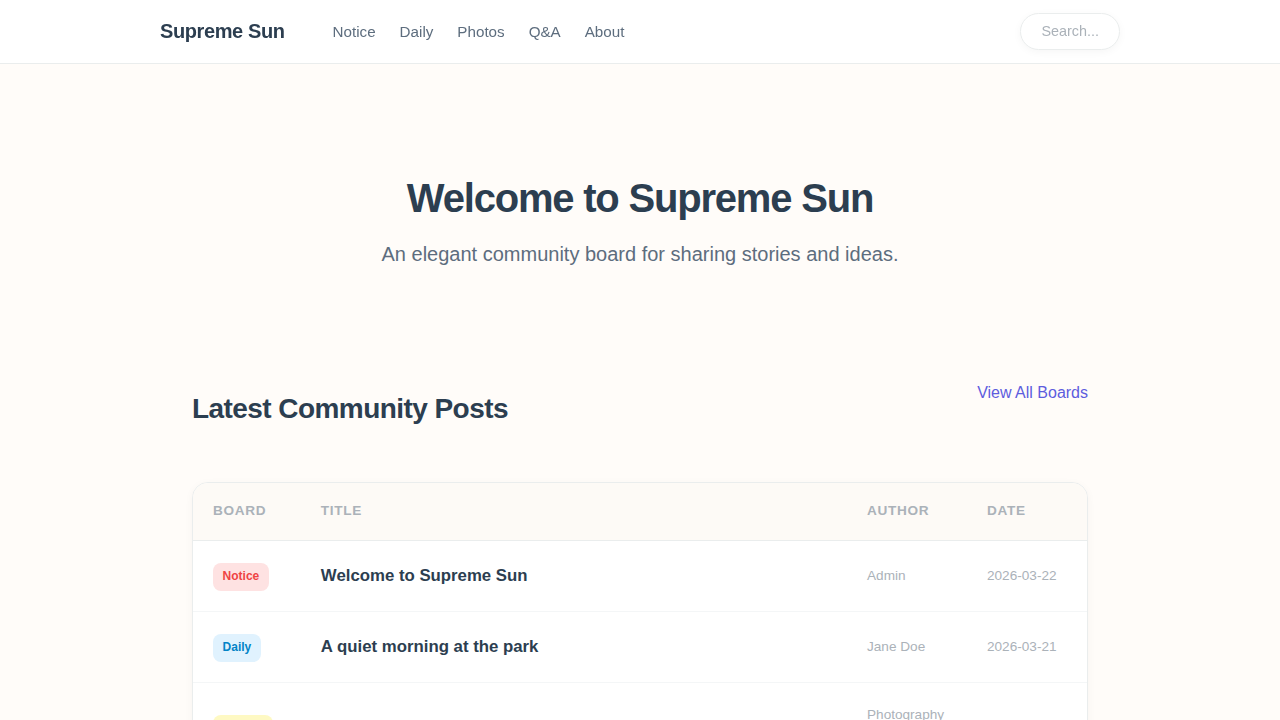Click the Supreme Sun site logo
The width and height of the screenshot is (1280, 720).
[x=222, y=31]
